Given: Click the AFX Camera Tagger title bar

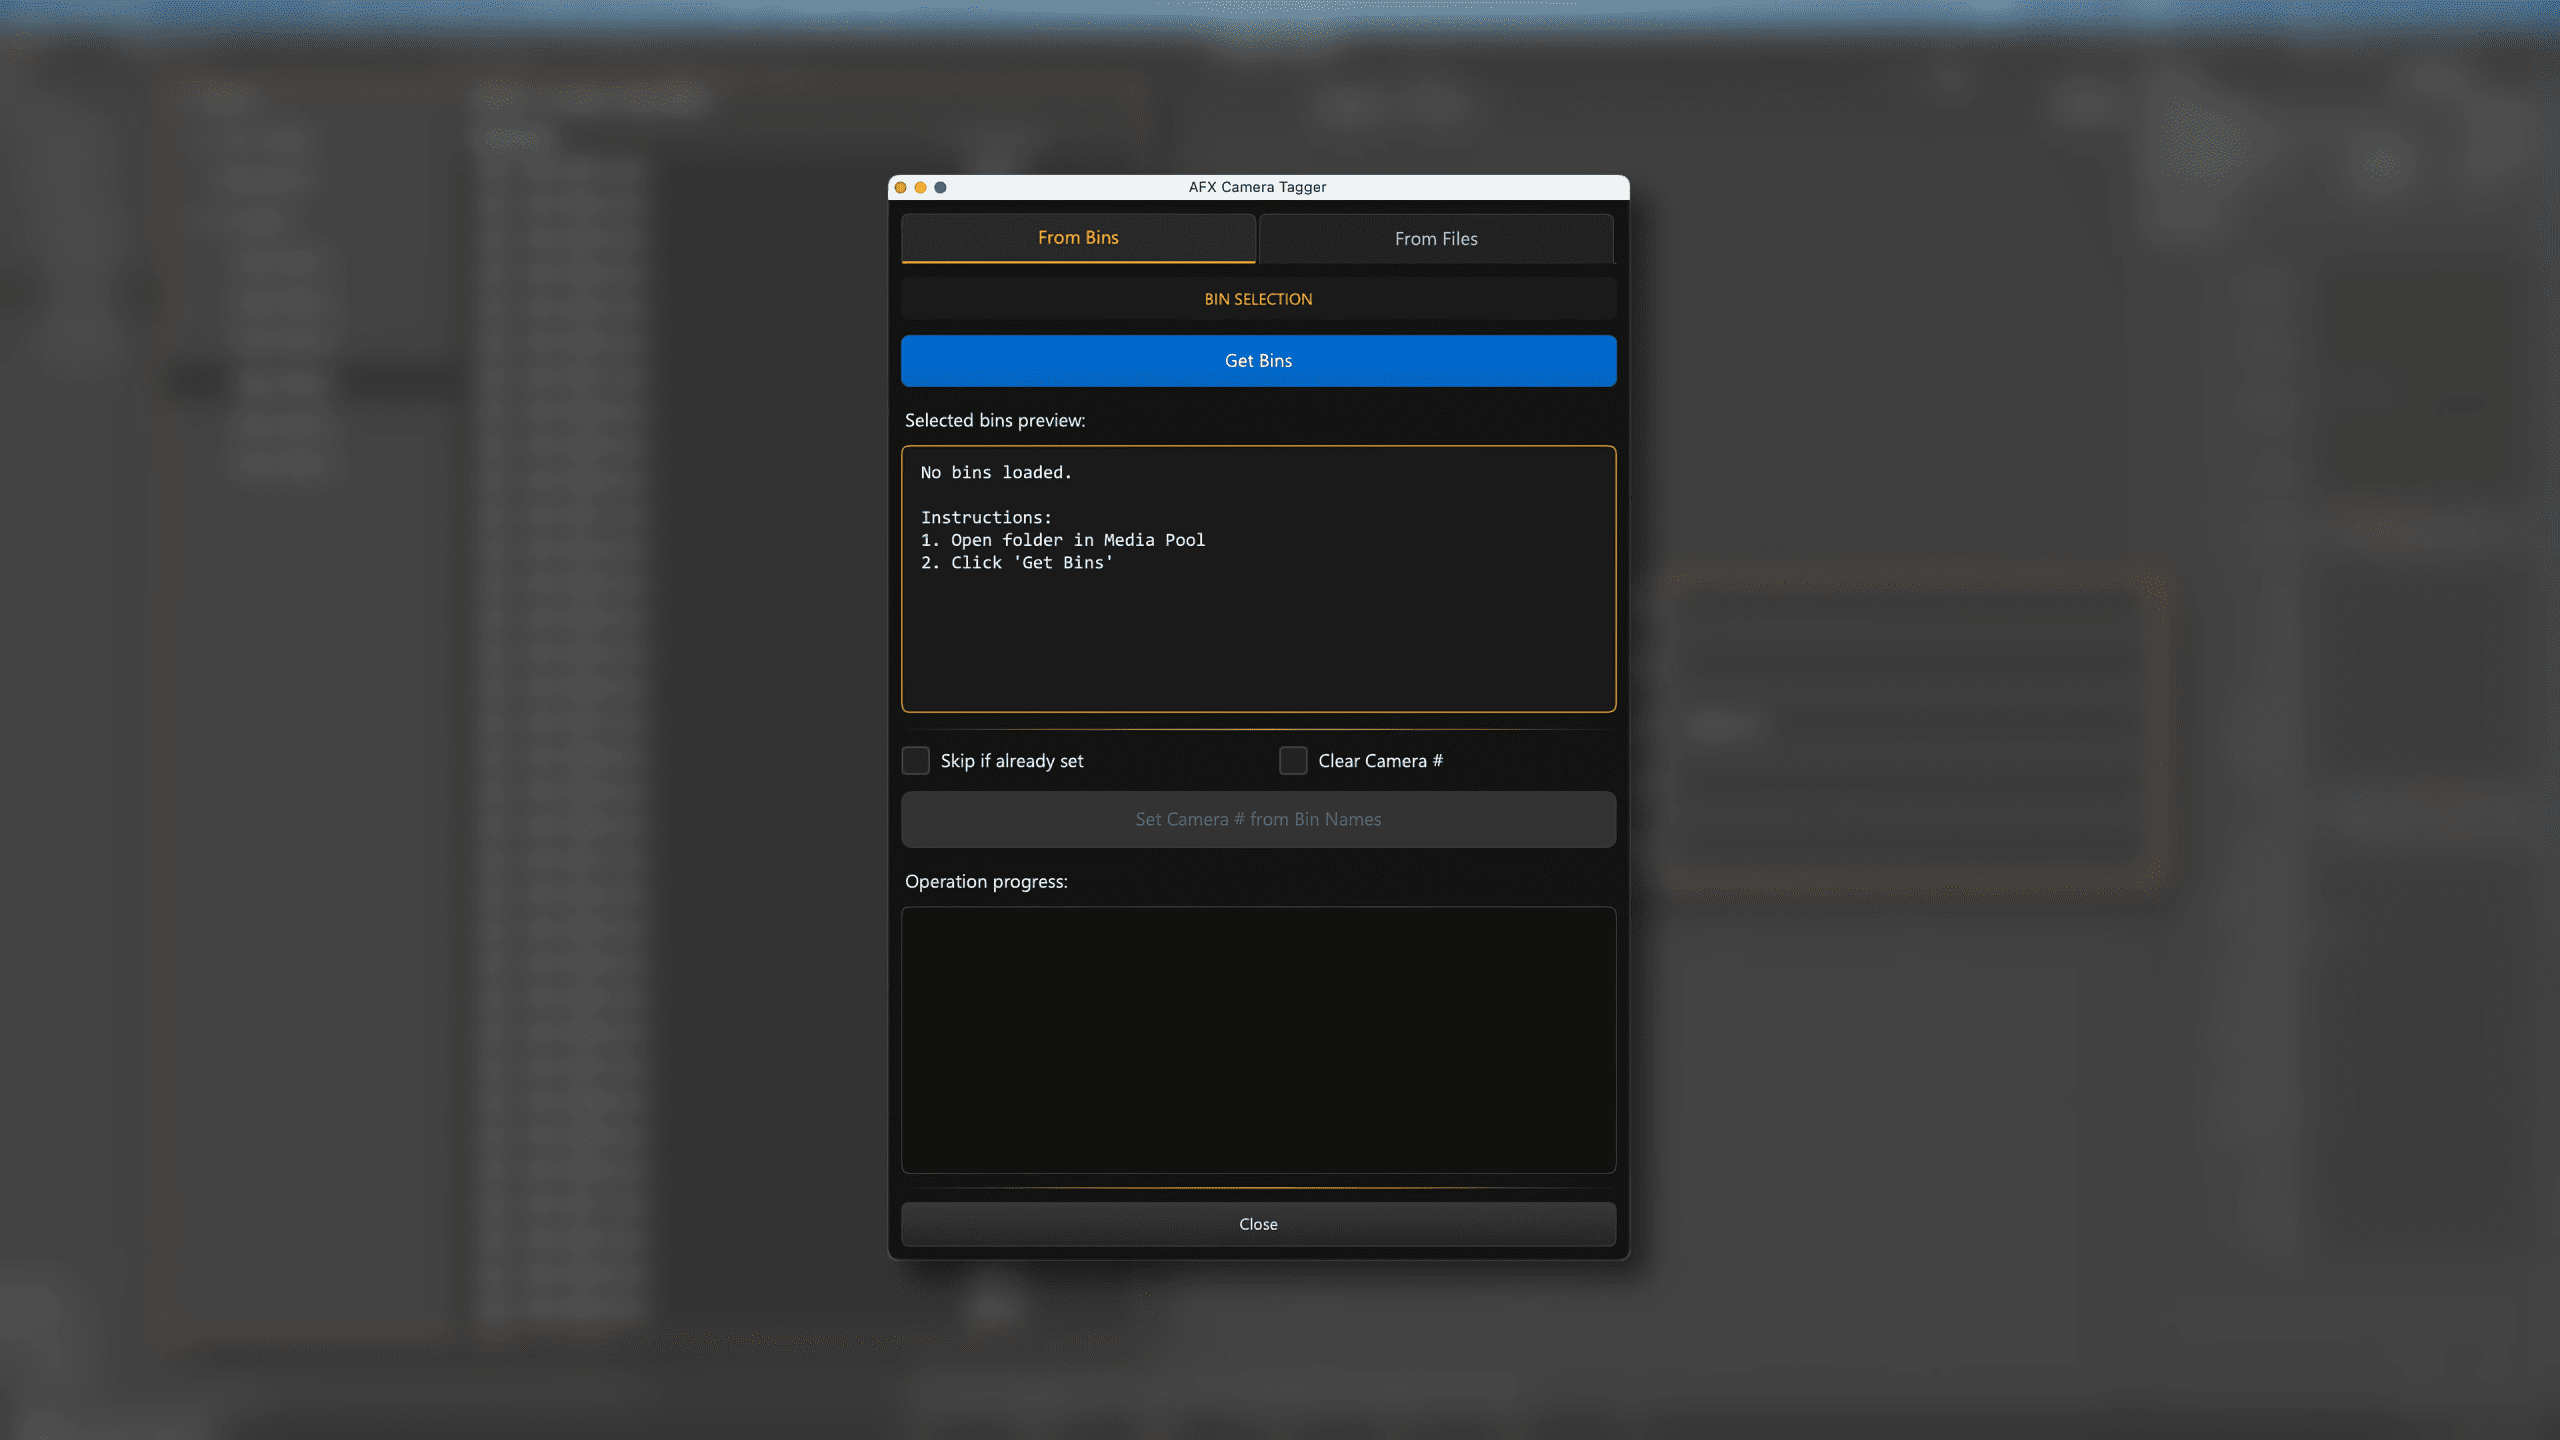Looking at the screenshot, I should [1257, 187].
